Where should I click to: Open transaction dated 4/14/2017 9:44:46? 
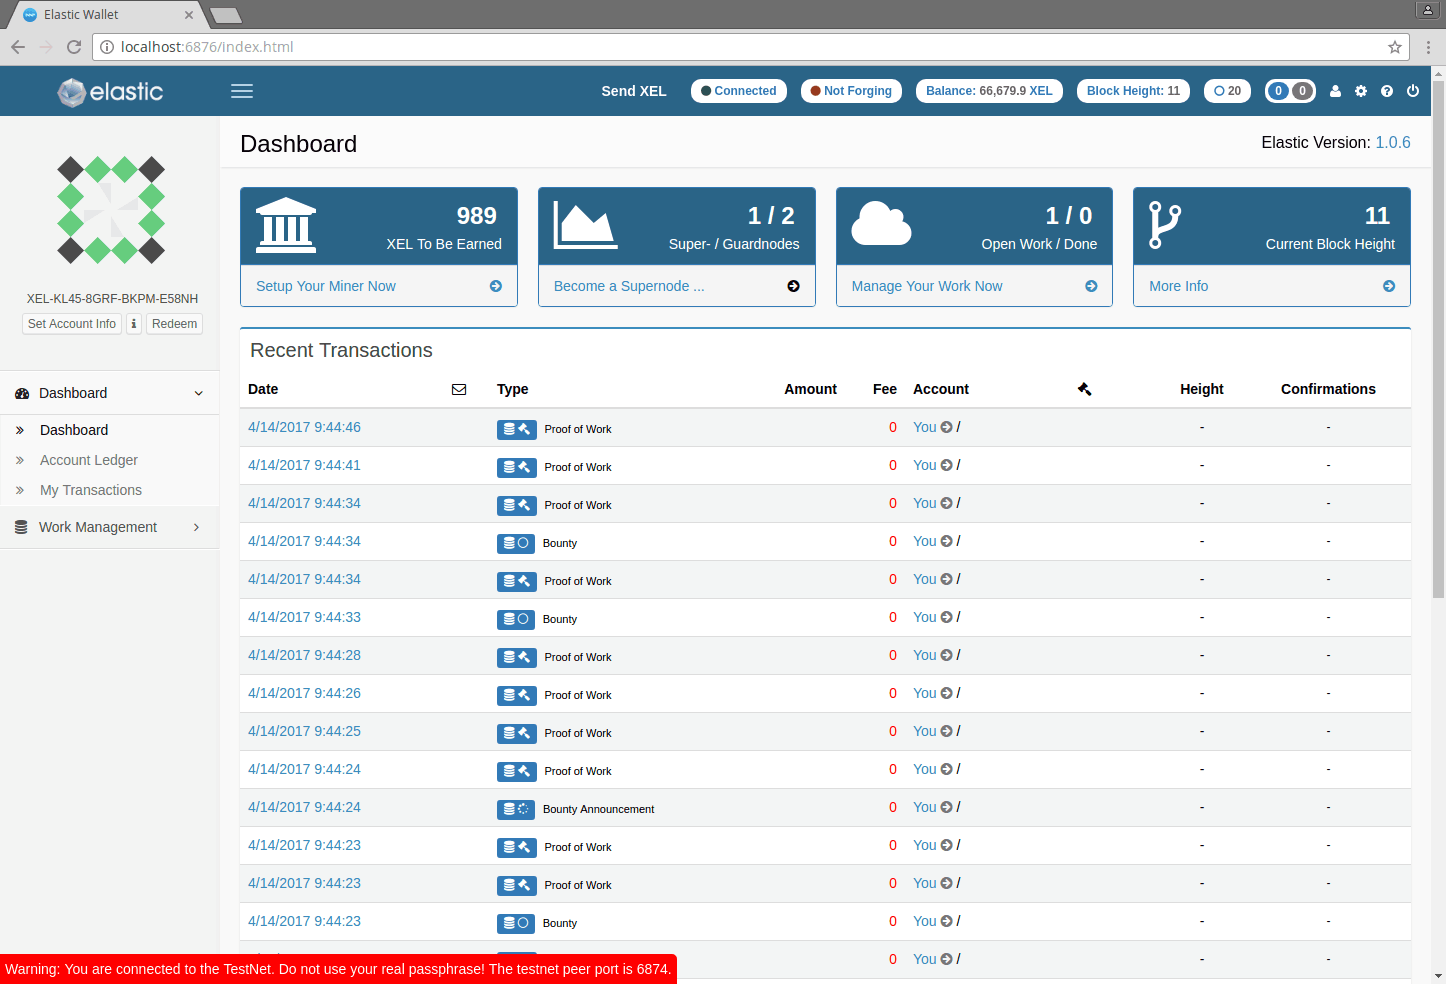304,427
